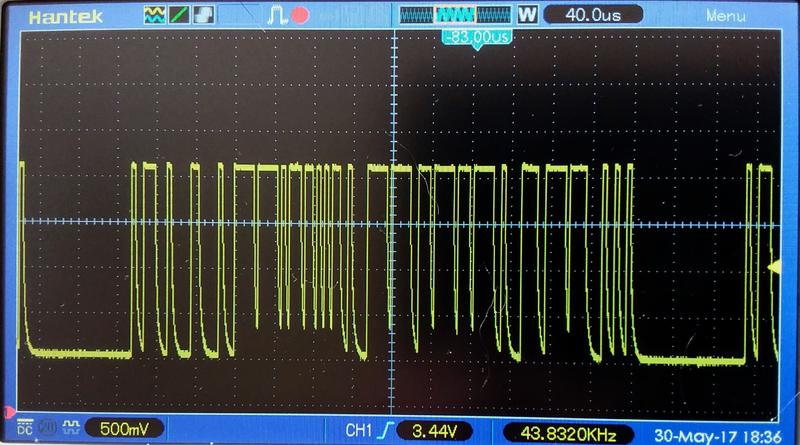Click the rising edge trigger slope icon

pyautogui.click(x=385, y=430)
